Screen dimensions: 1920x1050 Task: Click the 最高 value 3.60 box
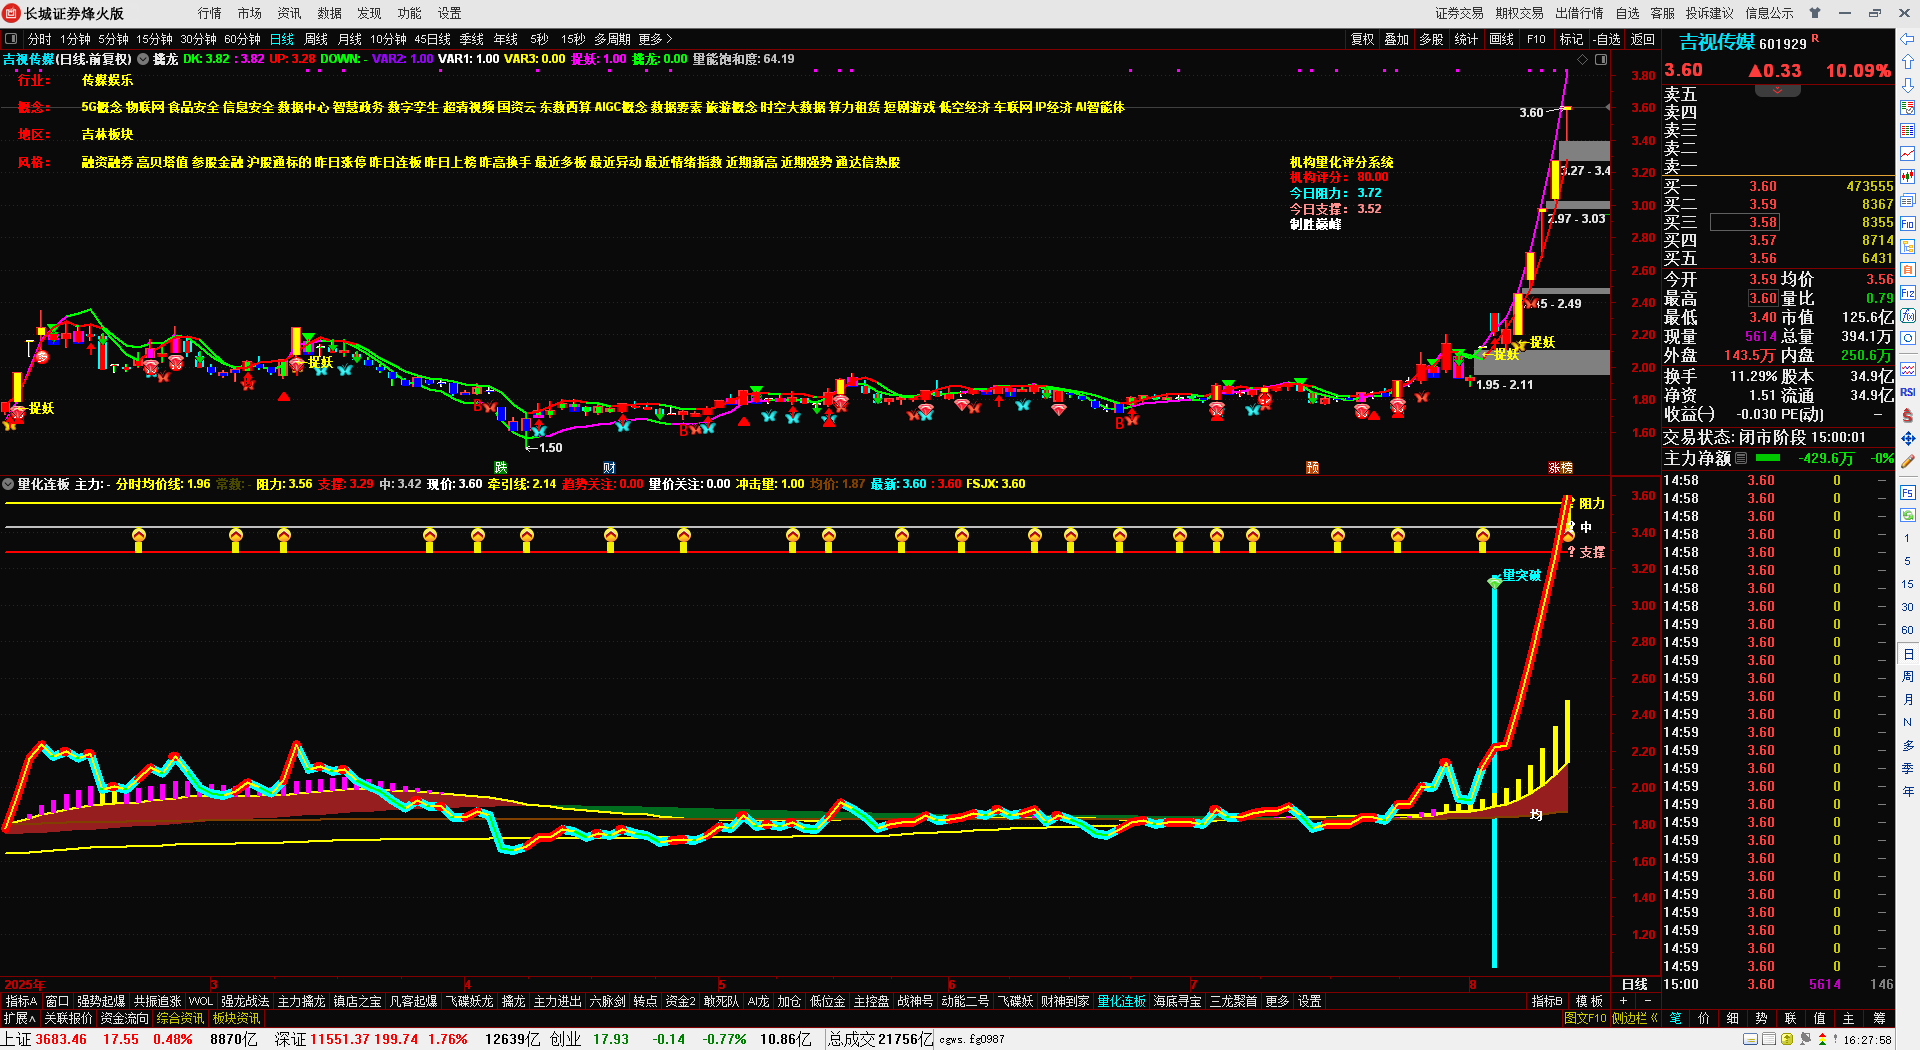pyautogui.click(x=1762, y=298)
